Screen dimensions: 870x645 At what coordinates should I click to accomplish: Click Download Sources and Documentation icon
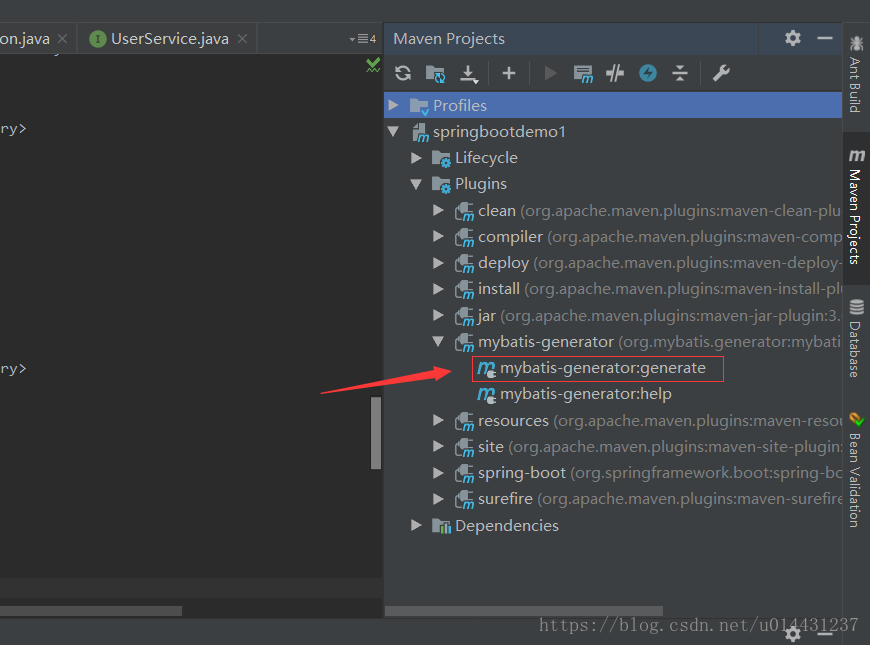469,73
